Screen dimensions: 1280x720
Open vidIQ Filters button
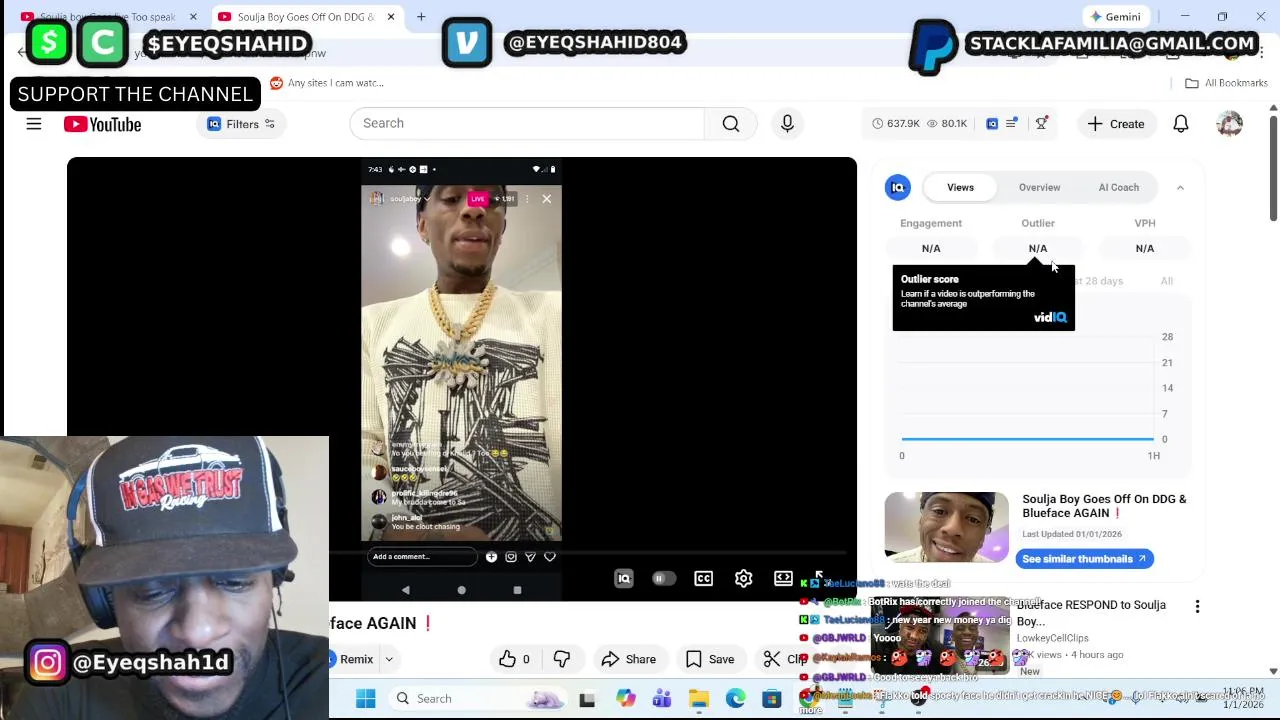coord(241,124)
